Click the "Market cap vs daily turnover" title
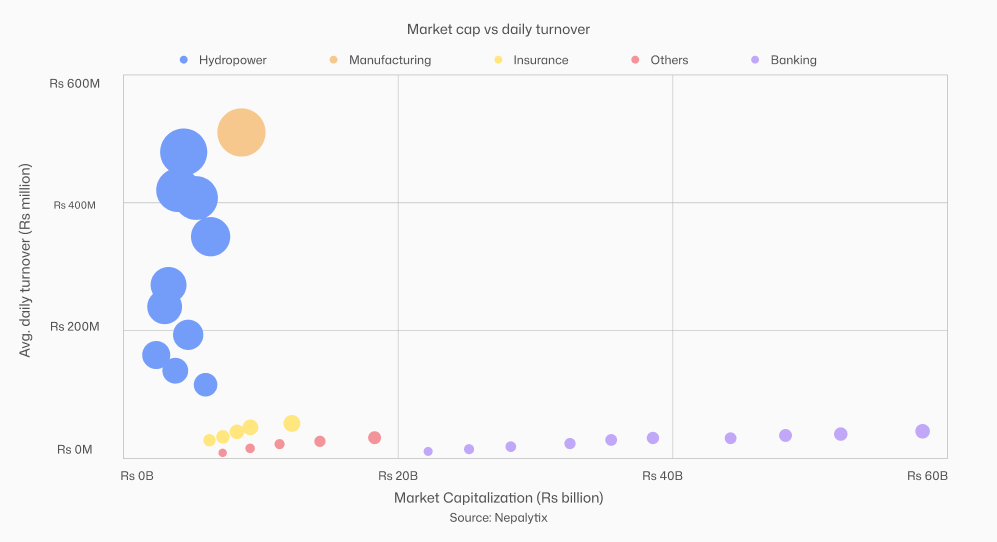This screenshot has width=997, height=542. pyautogui.click(x=498, y=29)
